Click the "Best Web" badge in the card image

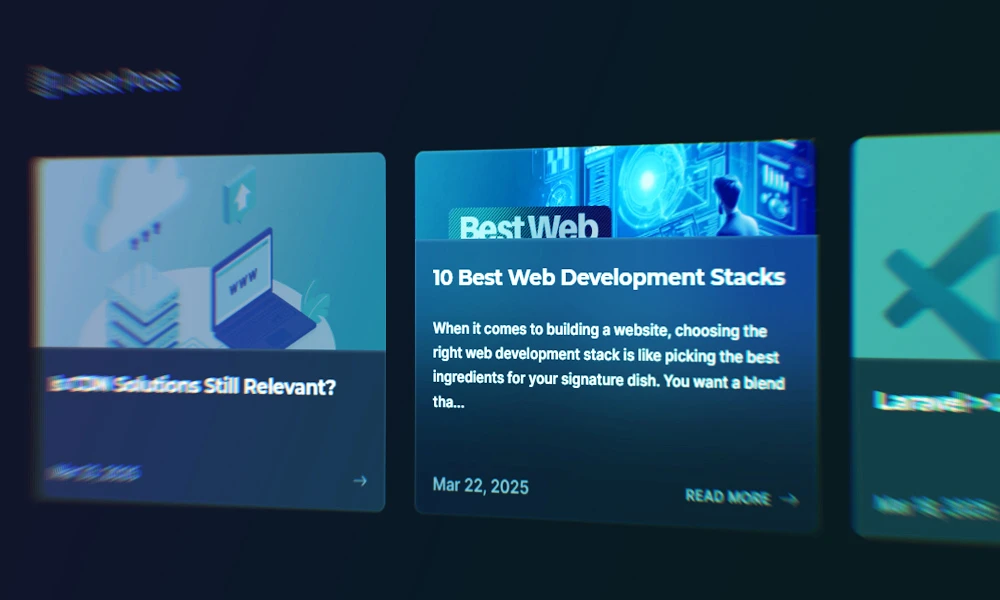tap(529, 224)
